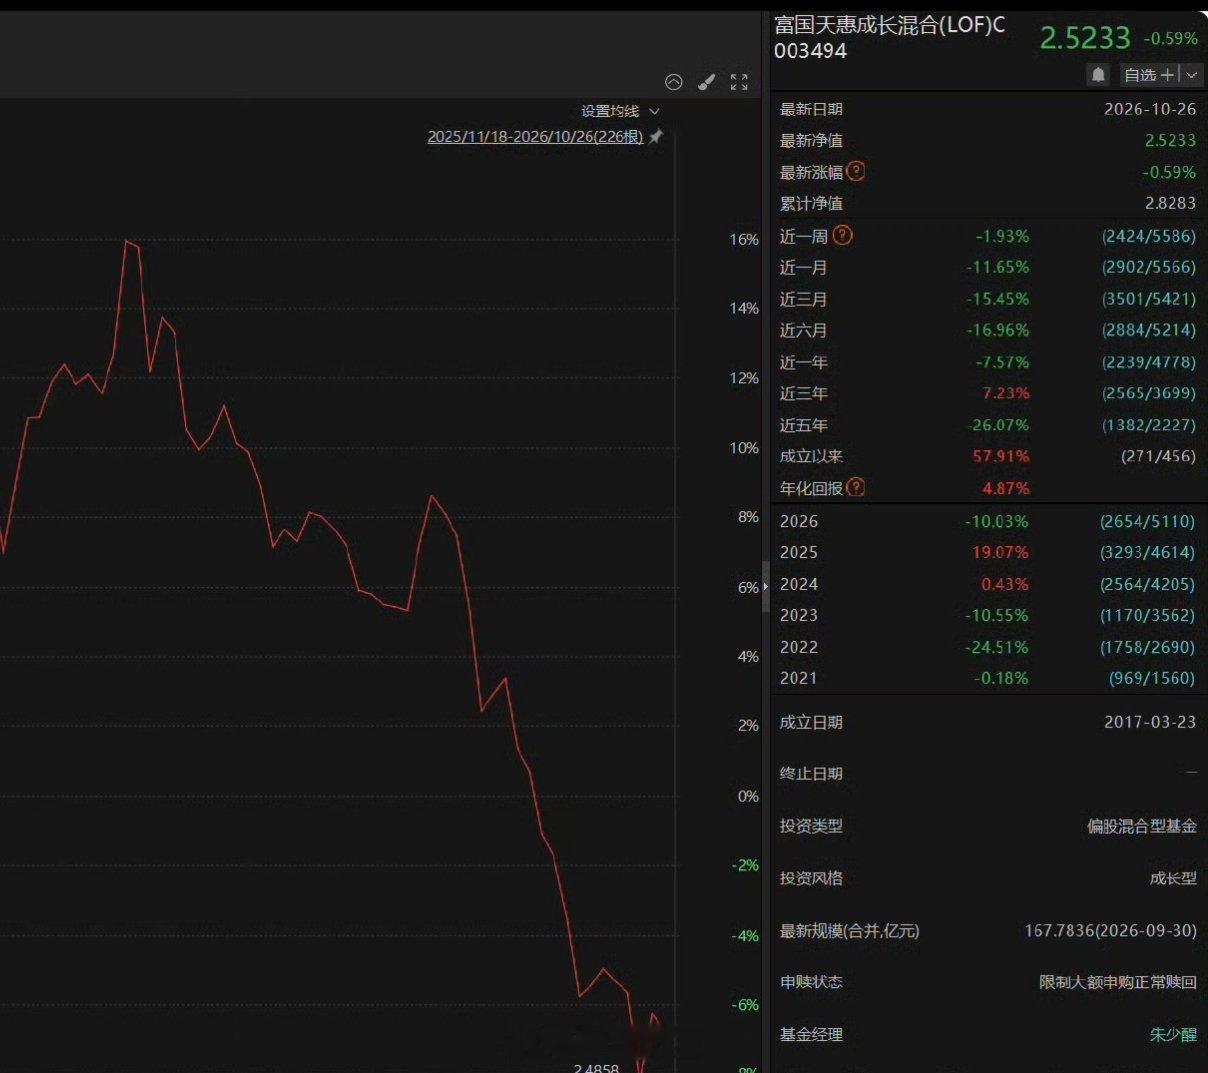1208x1073 pixels.
Task: Click the ranking (2424/5586)
Action: tap(1149, 236)
